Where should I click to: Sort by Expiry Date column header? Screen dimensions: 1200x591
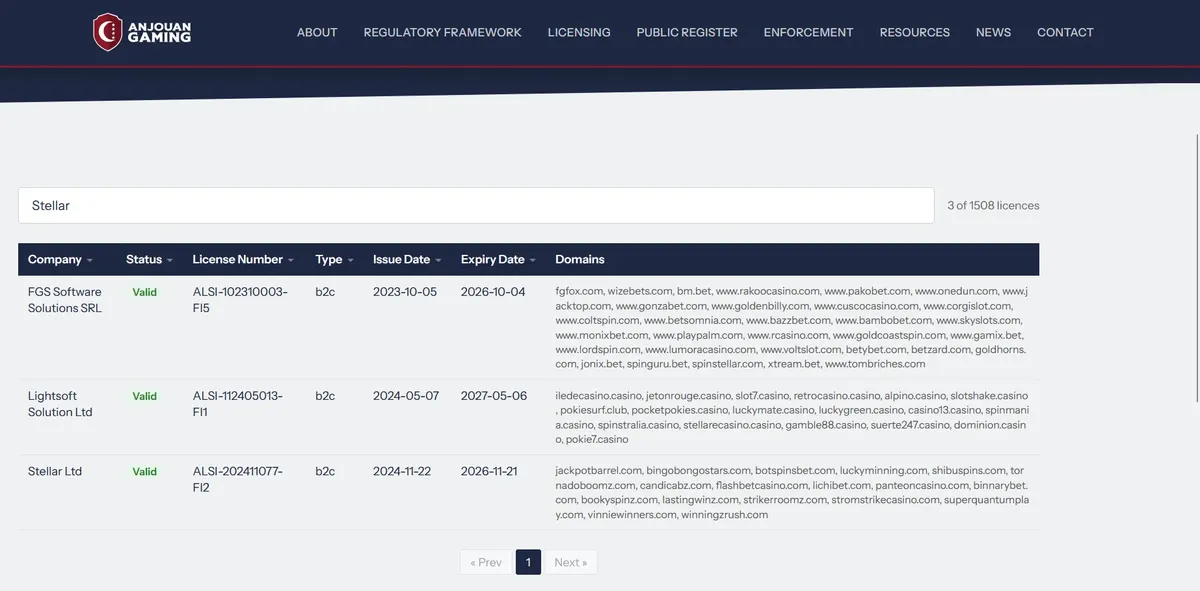click(x=498, y=259)
